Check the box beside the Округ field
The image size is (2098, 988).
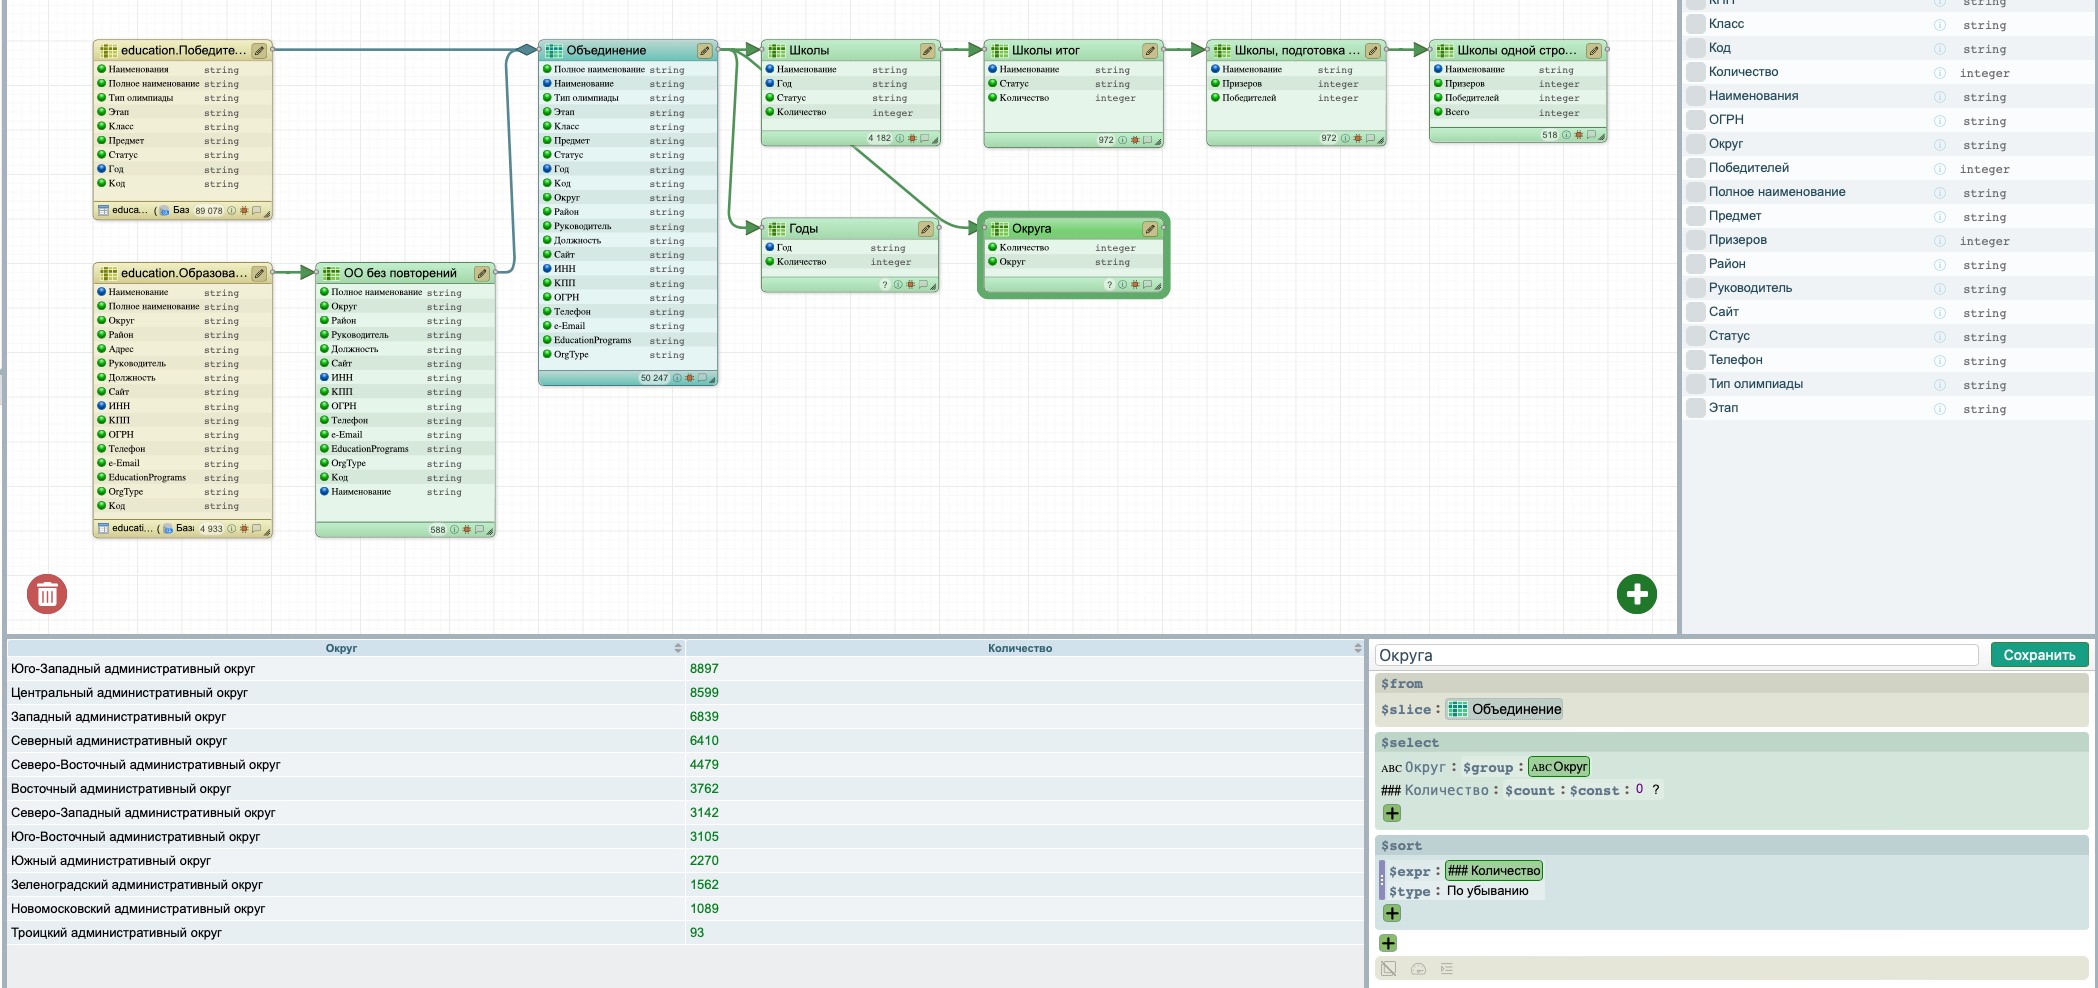click(1695, 144)
